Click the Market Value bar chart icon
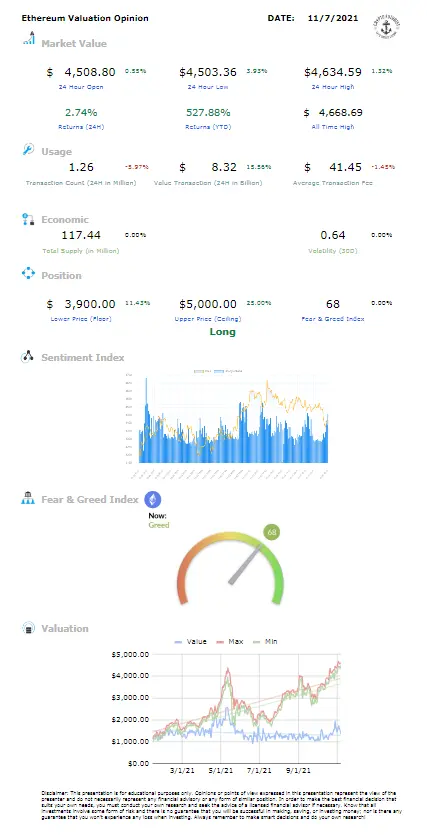This screenshot has height=835, width=427. click(x=29, y=38)
